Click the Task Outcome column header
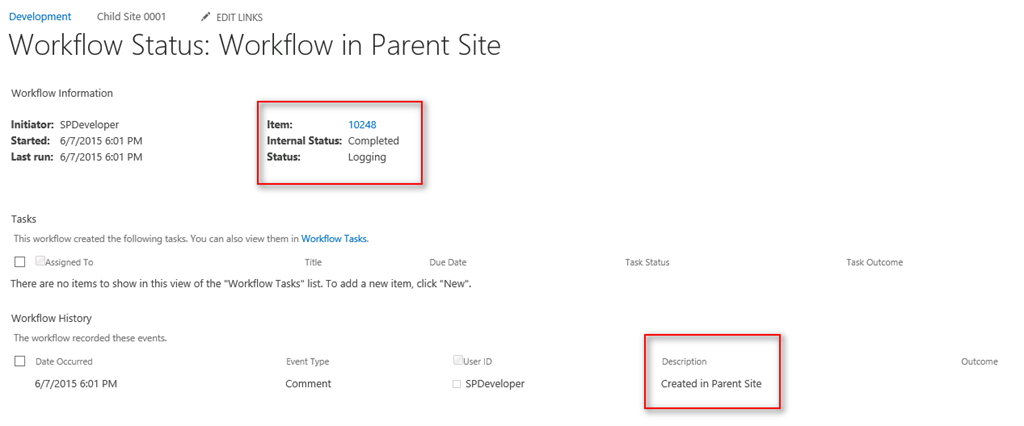 coord(874,262)
